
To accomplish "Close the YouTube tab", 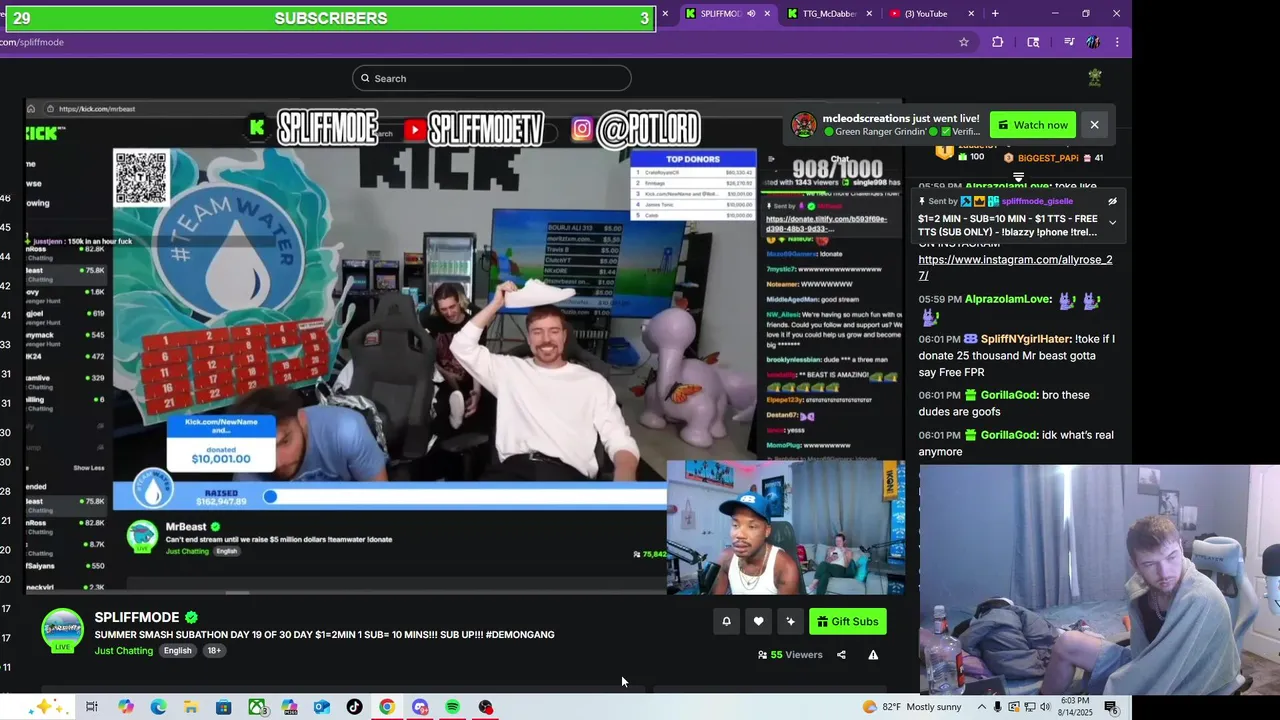I will click(971, 14).
